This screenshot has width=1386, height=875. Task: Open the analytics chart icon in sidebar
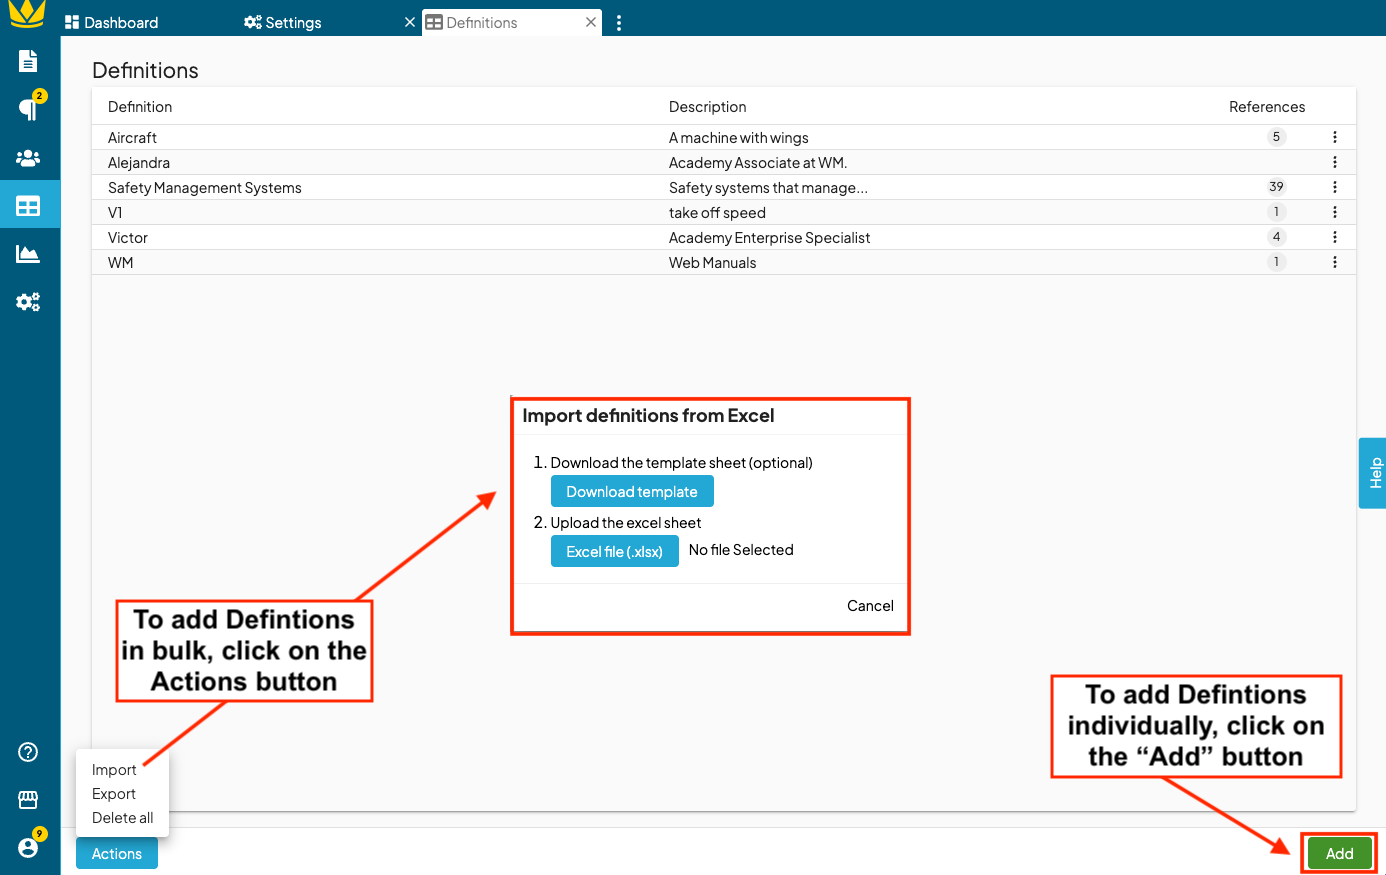tap(28, 254)
